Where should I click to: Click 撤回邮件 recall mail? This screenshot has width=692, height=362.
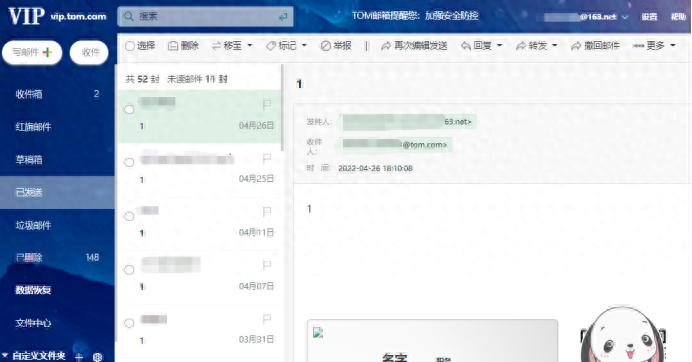(x=595, y=45)
